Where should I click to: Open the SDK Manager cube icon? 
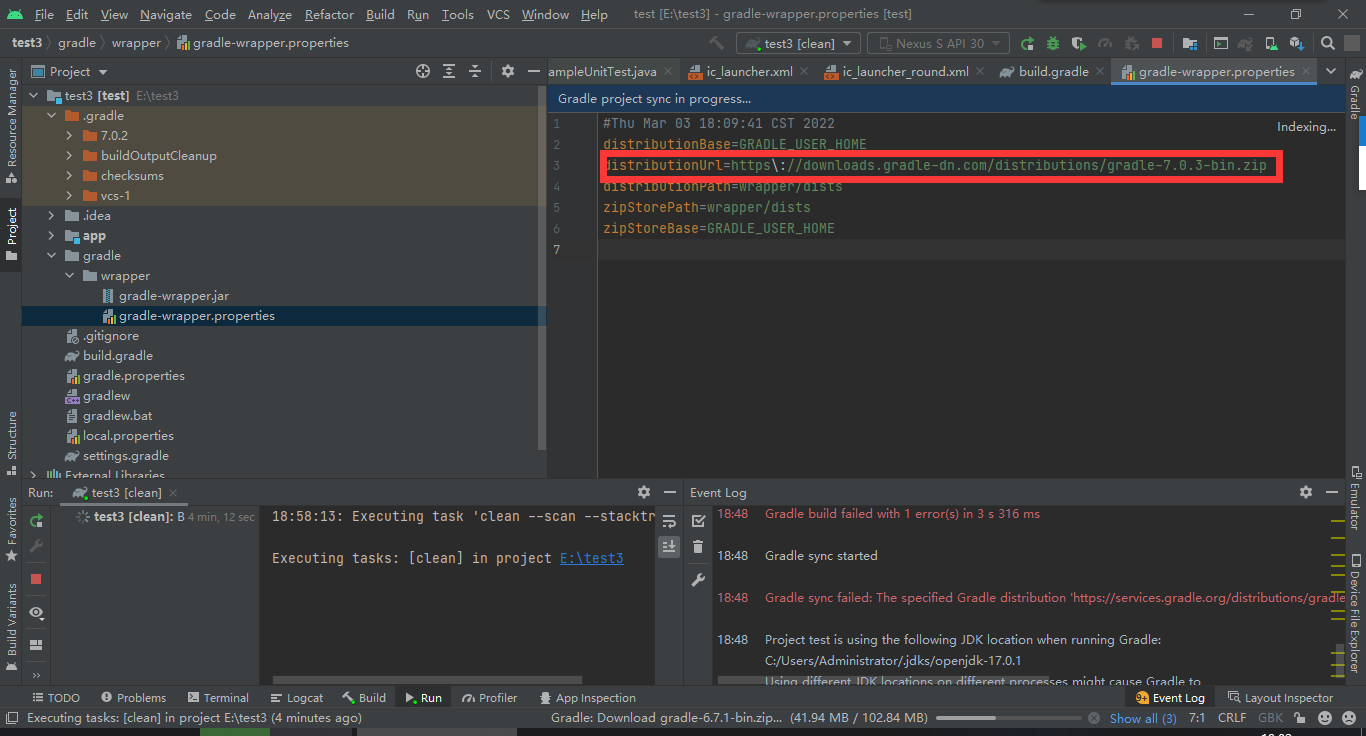tap(1297, 43)
